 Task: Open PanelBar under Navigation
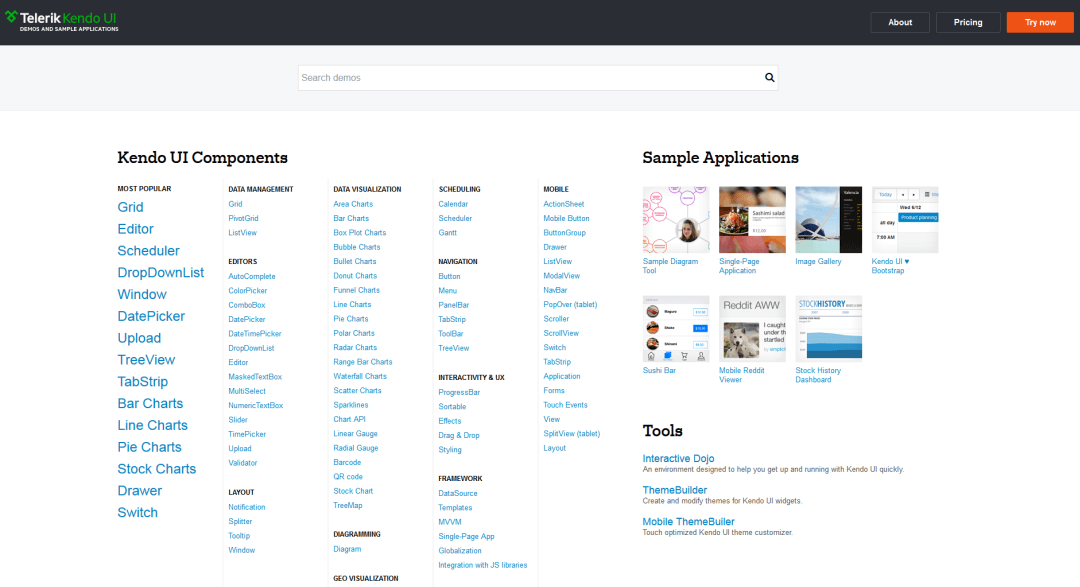pyautogui.click(x=453, y=305)
